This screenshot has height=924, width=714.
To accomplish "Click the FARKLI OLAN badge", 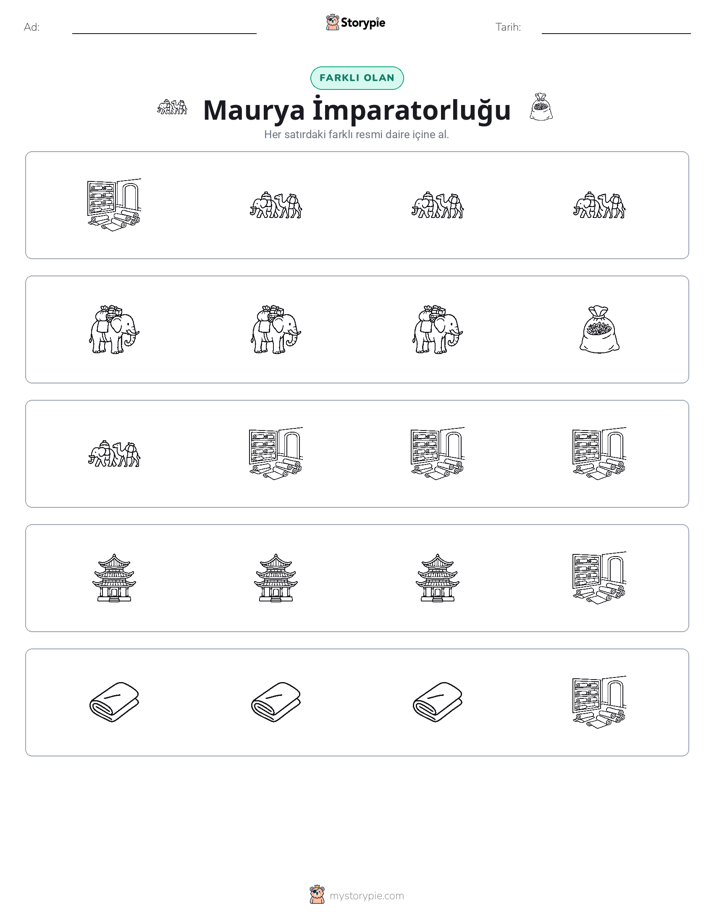I will (357, 78).
